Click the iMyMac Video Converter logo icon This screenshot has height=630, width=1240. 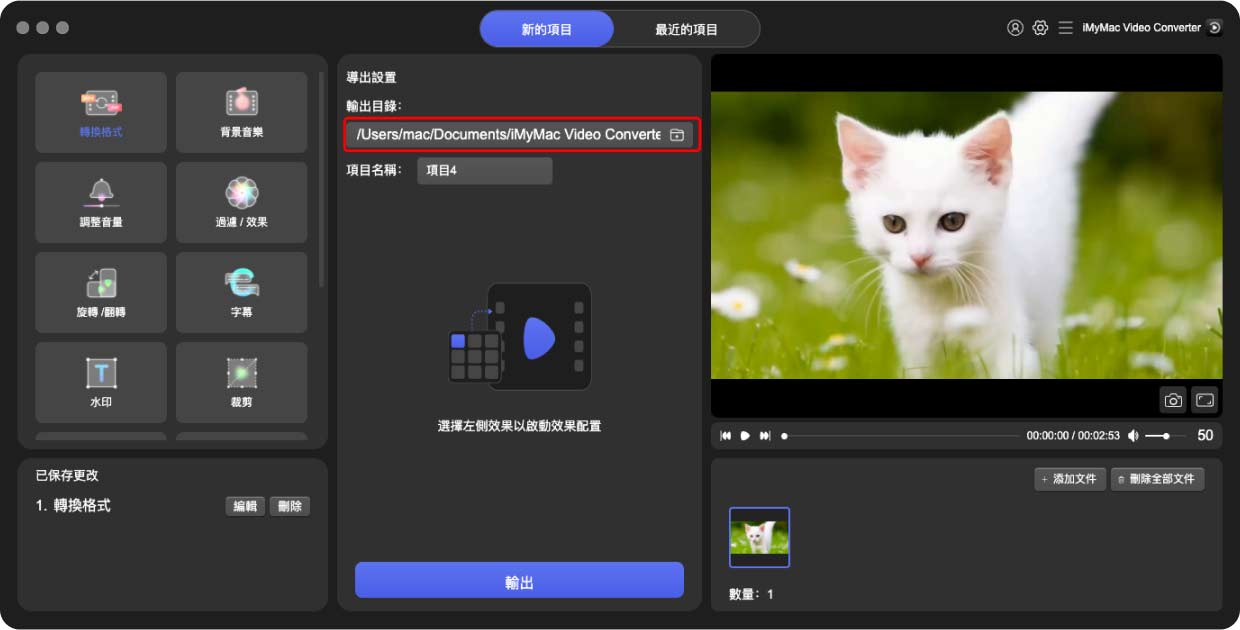(1215, 28)
